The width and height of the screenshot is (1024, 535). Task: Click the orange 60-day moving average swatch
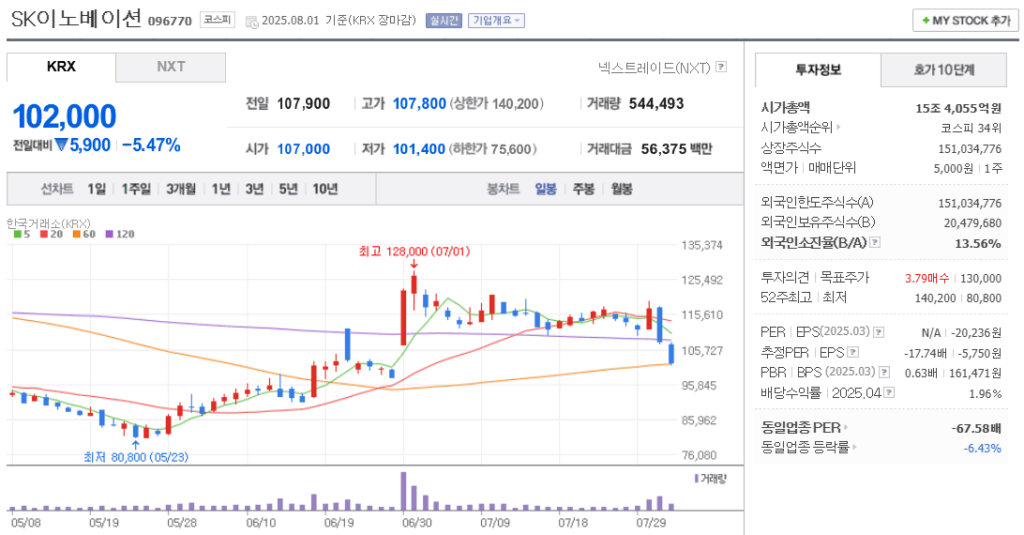(76, 234)
